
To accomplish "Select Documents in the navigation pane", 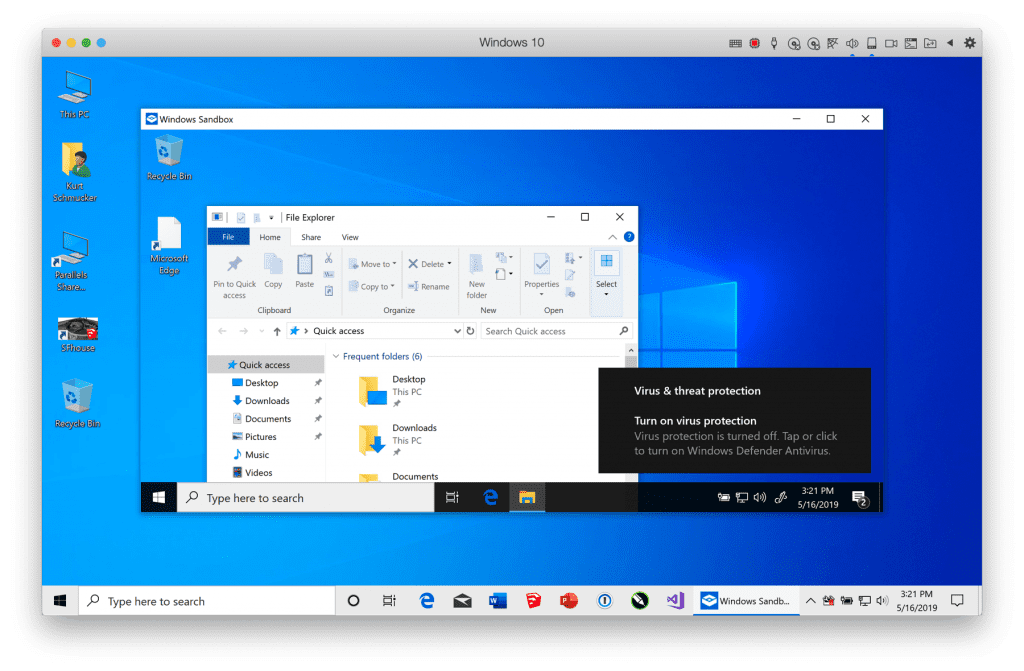I will [266, 419].
